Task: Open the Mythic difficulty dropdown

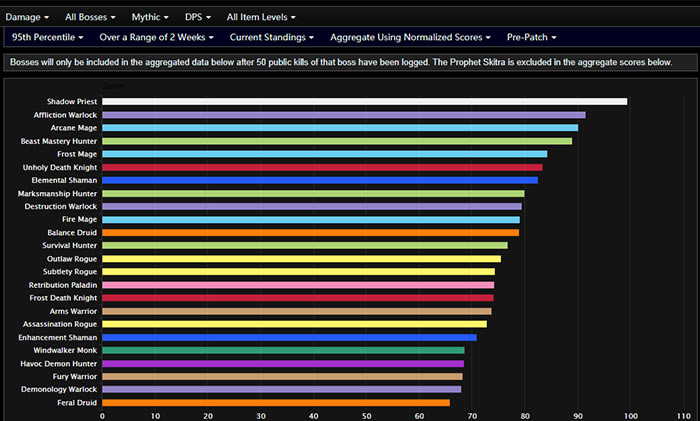Action: [150, 17]
